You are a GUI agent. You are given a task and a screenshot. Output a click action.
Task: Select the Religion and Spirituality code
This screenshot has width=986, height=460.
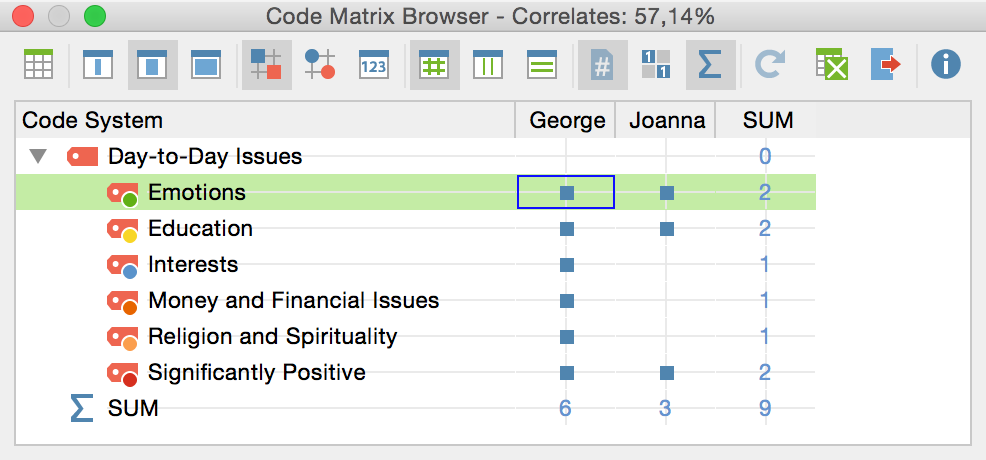[272, 337]
